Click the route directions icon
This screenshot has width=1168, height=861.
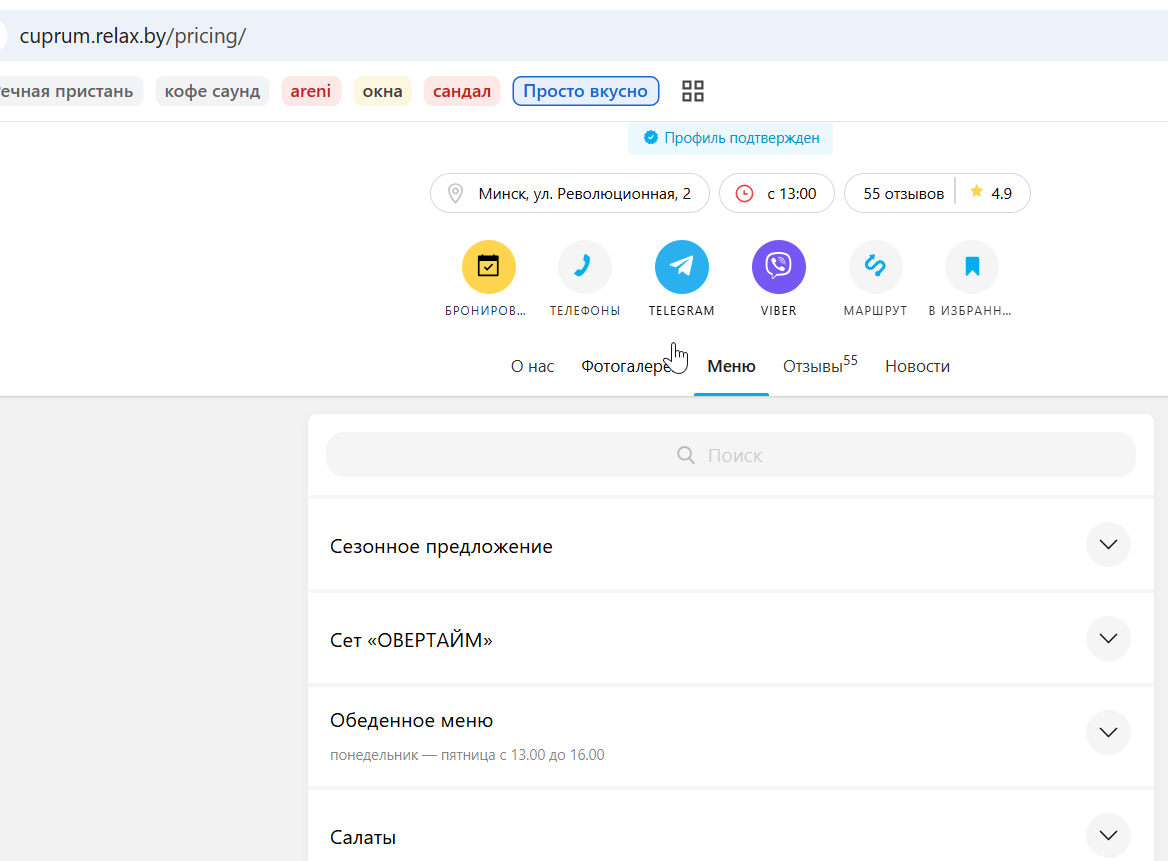[x=875, y=267]
